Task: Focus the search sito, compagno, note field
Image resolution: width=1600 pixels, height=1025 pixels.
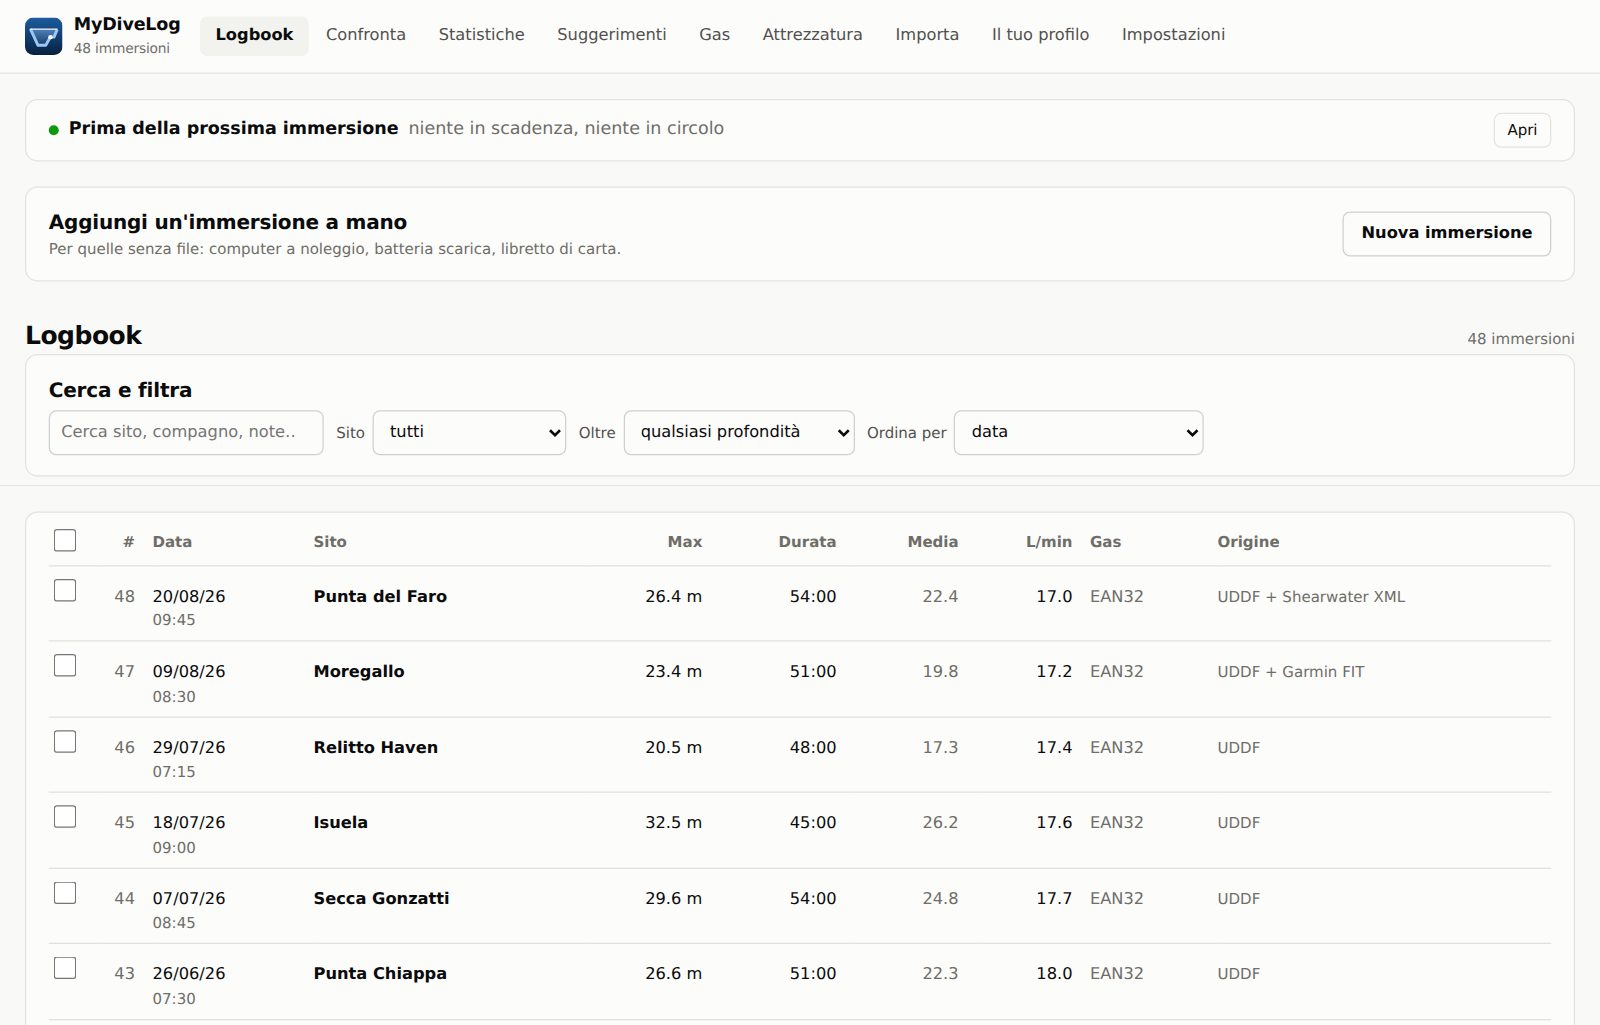Action: 186,432
